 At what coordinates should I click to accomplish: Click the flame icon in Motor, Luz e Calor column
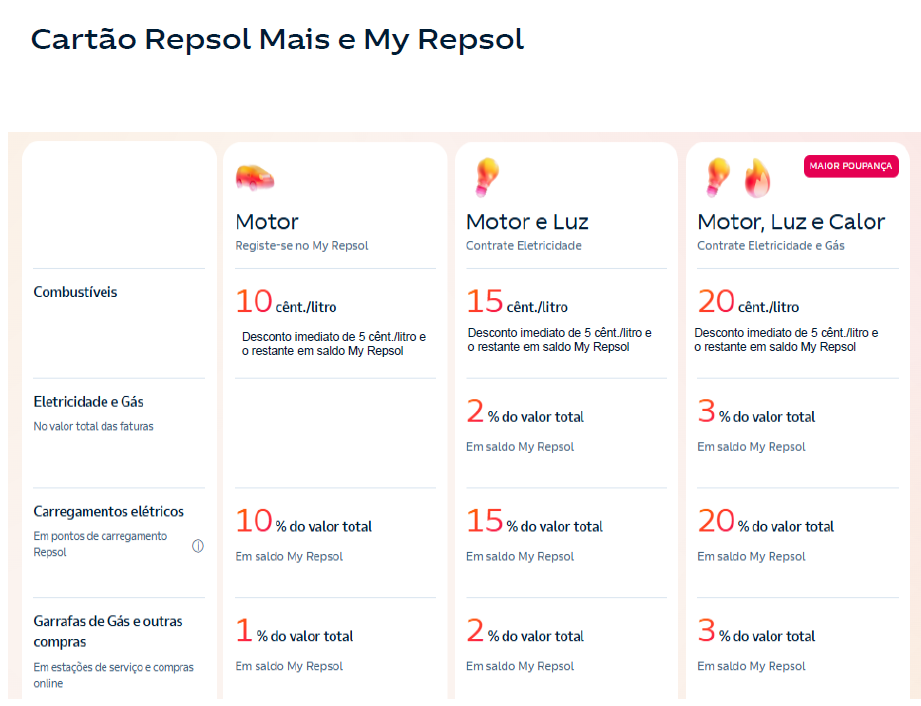tap(756, 178)
